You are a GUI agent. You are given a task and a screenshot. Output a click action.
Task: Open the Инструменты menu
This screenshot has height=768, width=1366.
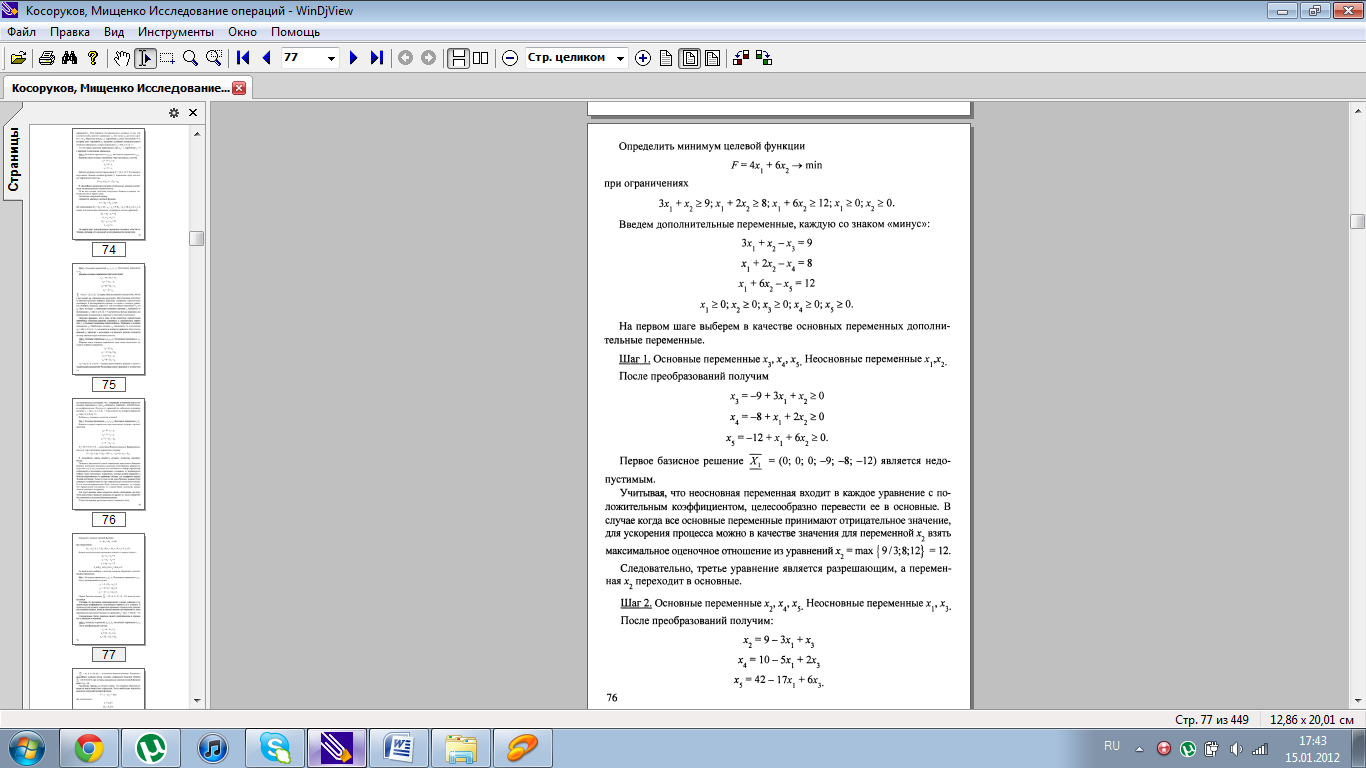point(176,32)
